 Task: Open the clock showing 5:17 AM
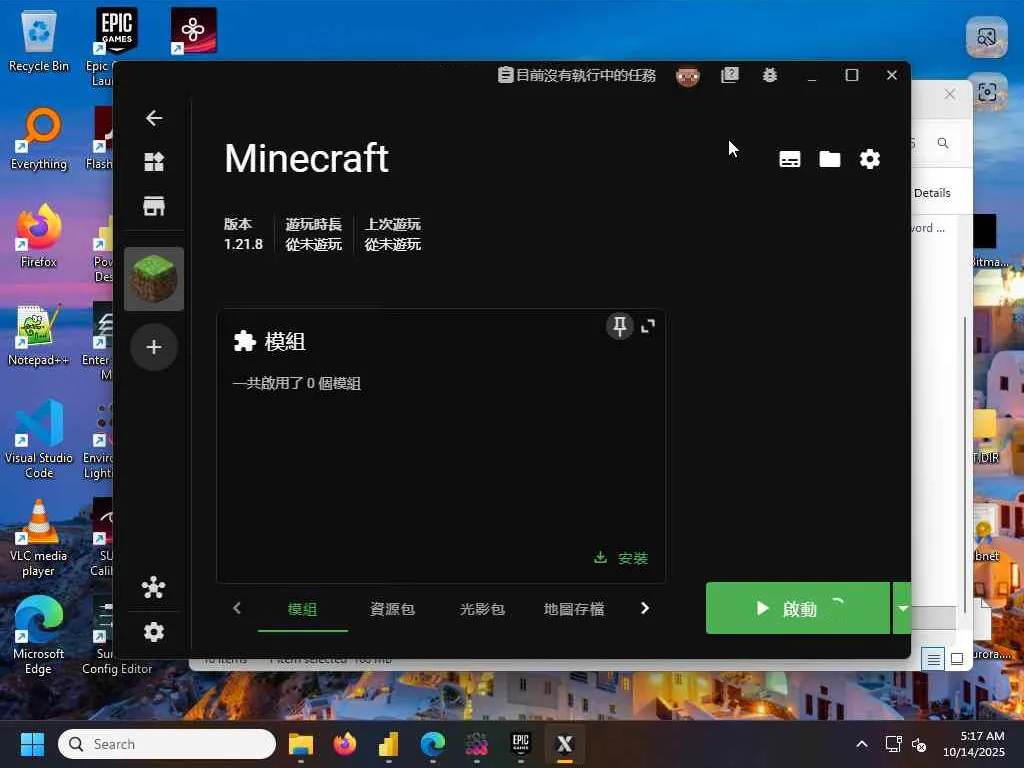[x=974, y=744]
